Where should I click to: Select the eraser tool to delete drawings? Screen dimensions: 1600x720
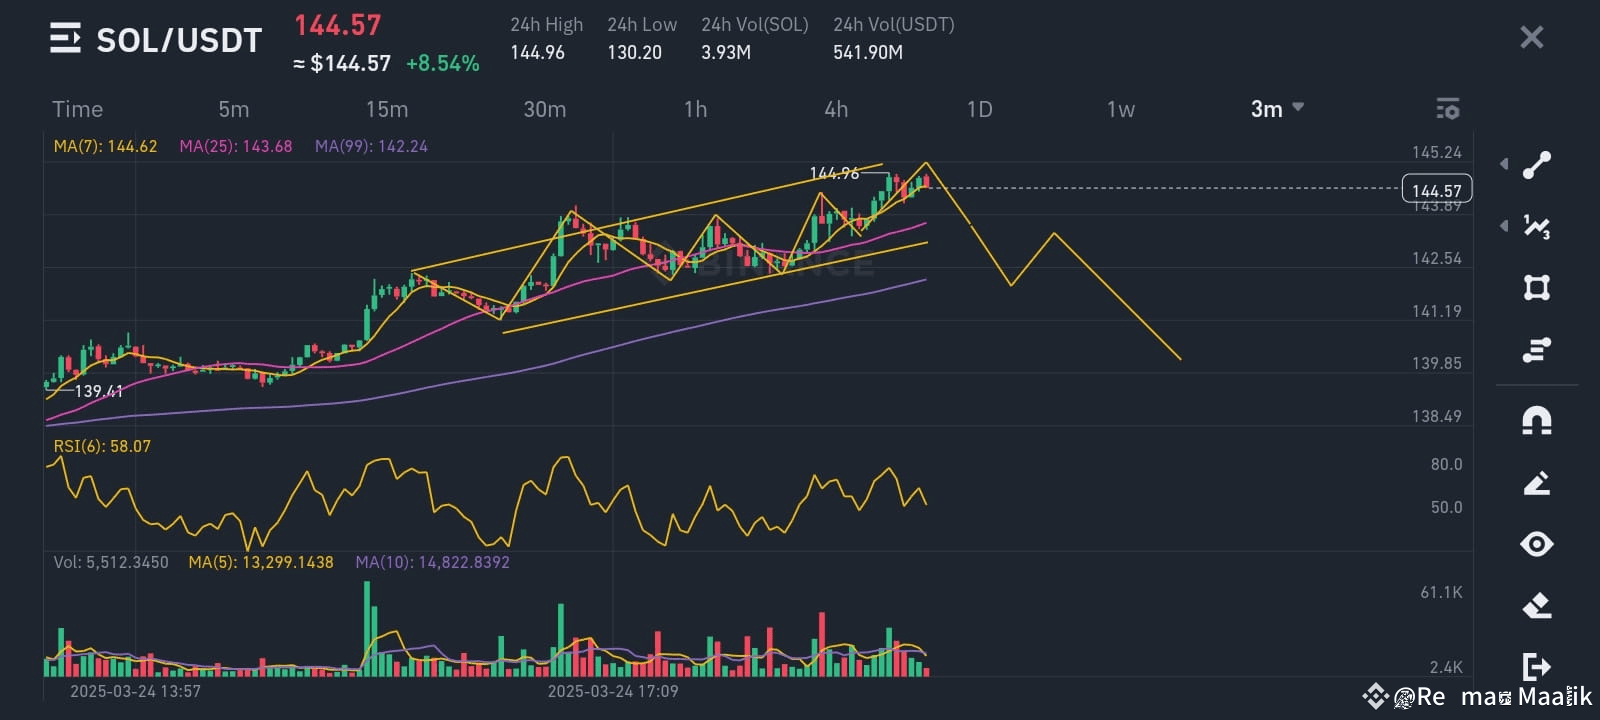(x=1537, y=605)
